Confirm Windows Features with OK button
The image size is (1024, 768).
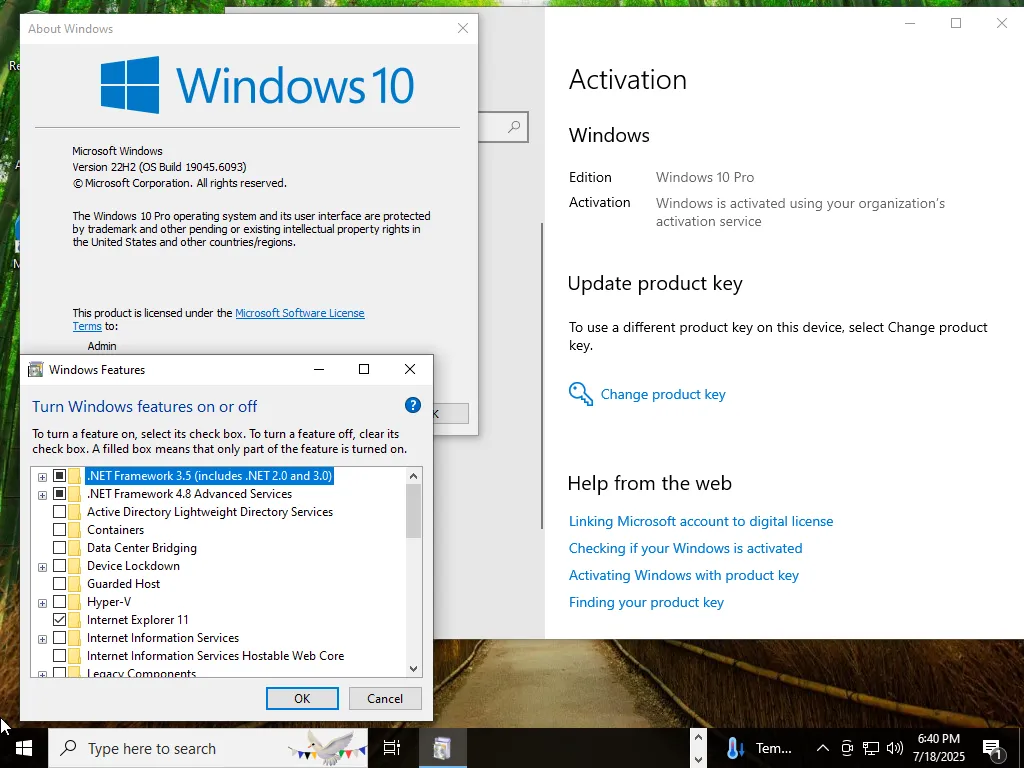coord(302,698)
